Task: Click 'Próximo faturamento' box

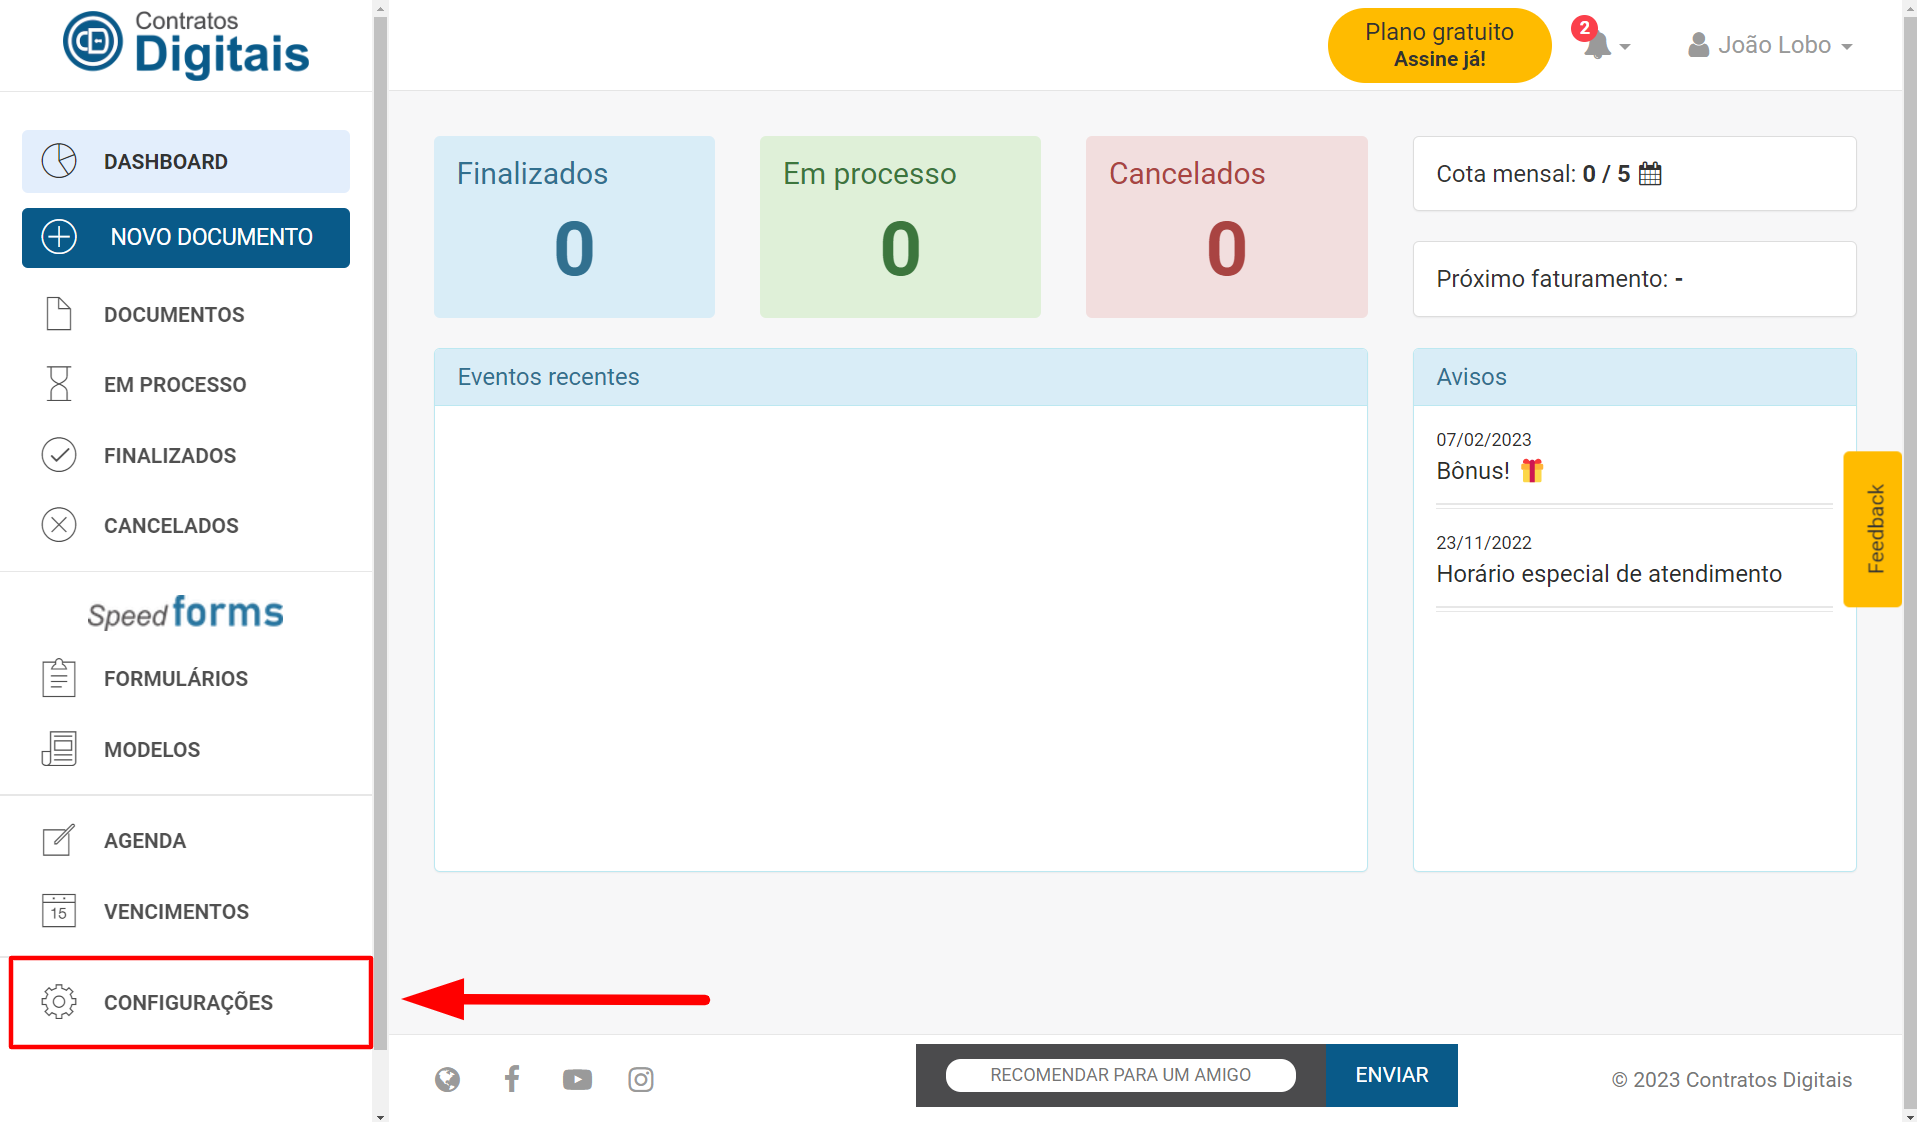Action: [x=1634, y=279]
